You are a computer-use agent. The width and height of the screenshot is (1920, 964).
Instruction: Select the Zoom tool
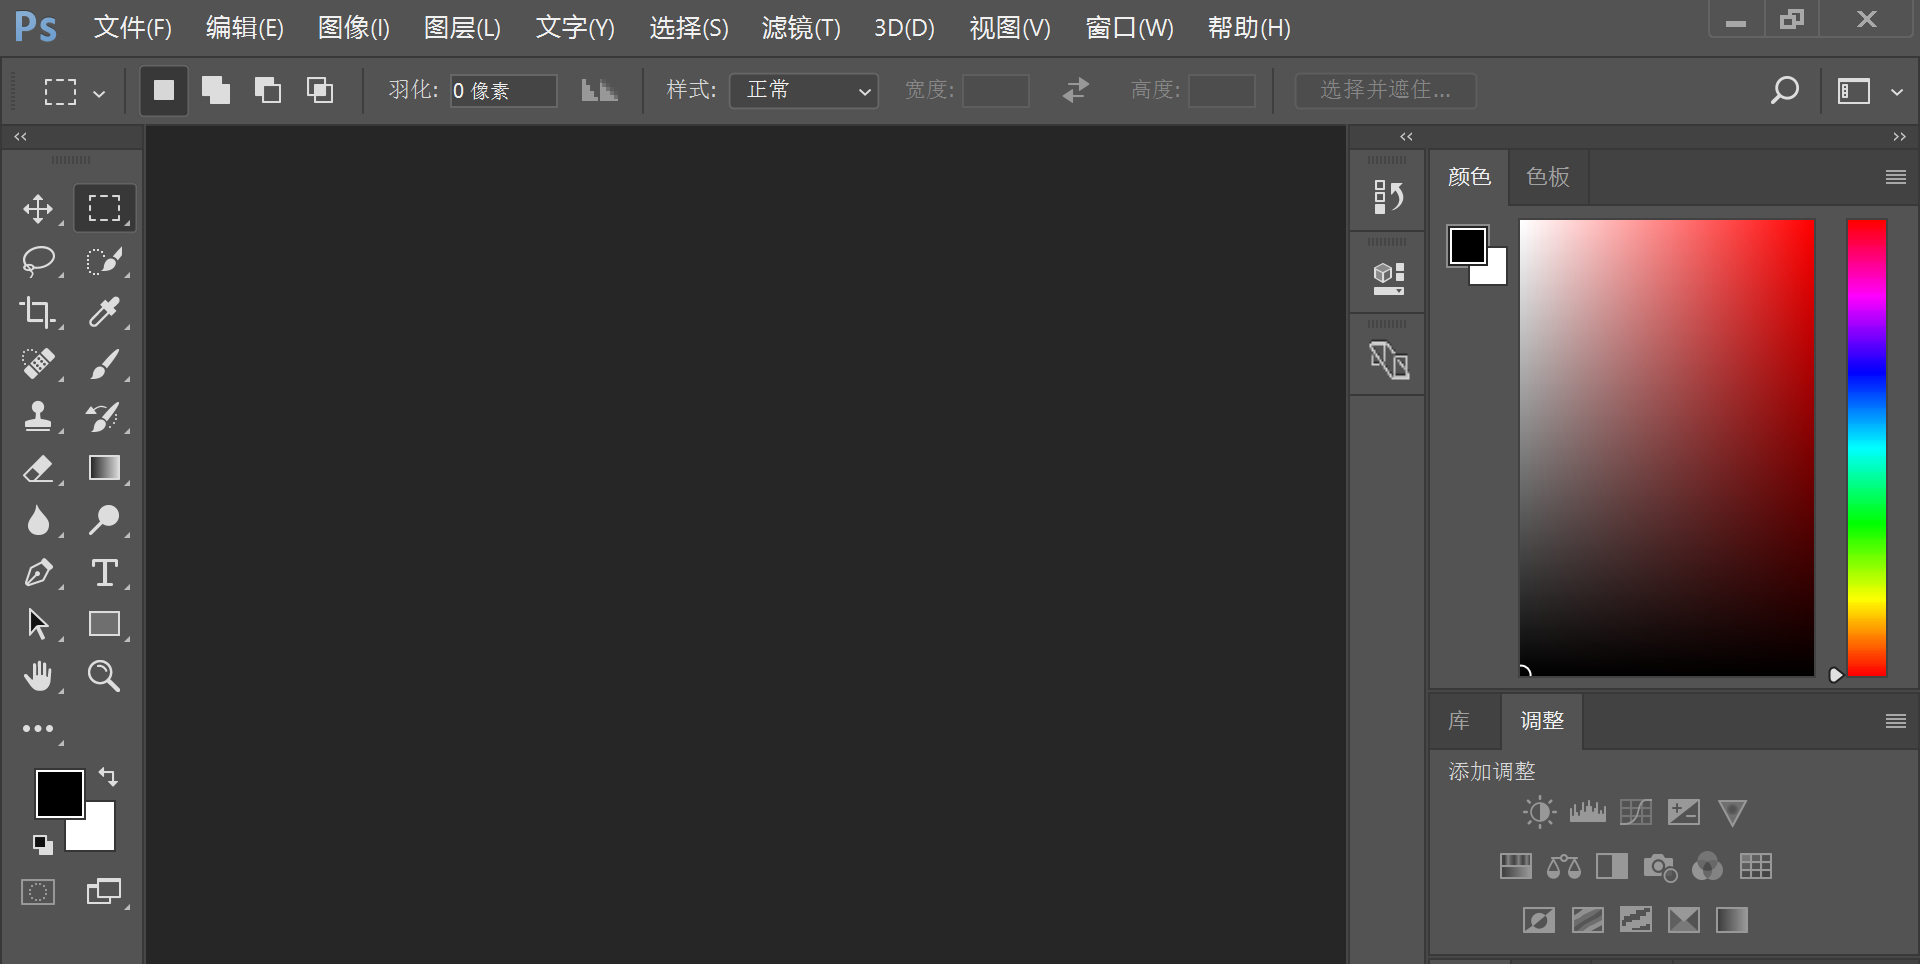pos(104,676)
